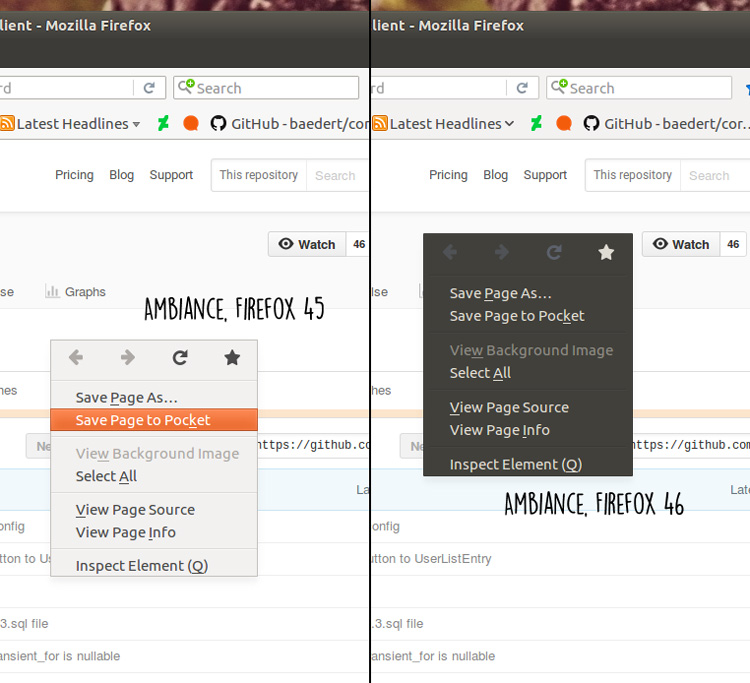This screenshot has width=750, height=683.
Task: Toggle the Watch button in the left window
Action: point(307,244)
